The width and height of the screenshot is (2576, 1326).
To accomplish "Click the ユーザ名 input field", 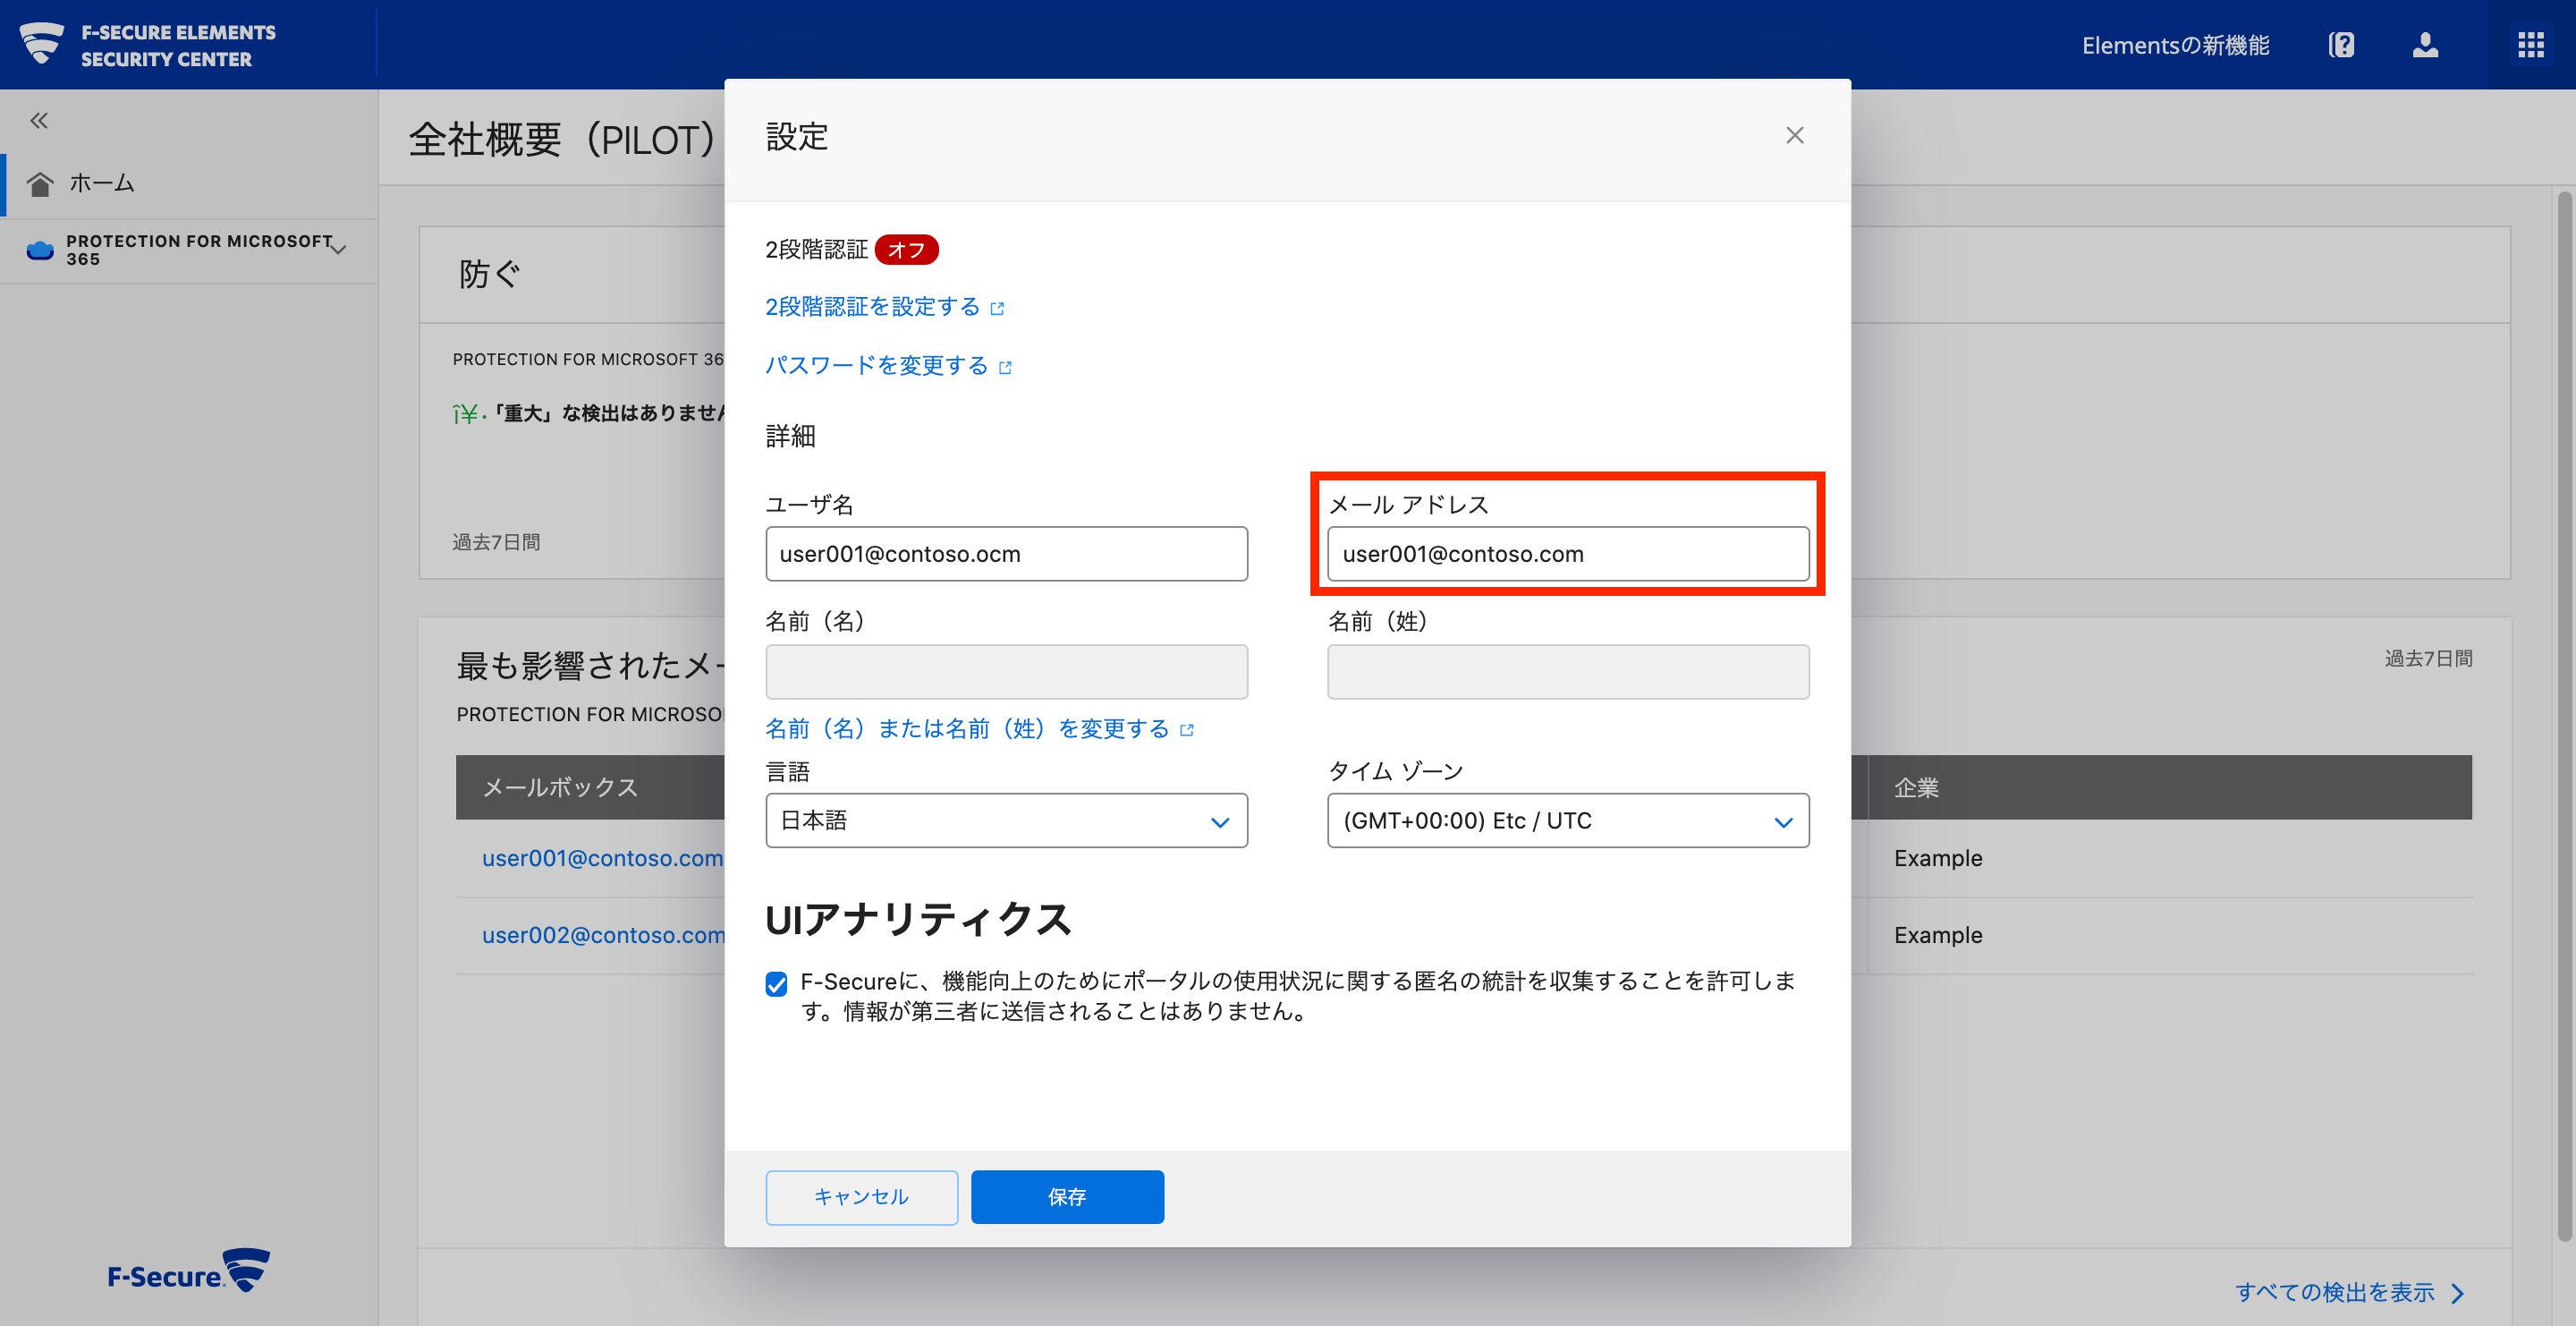I will 1006,554.
